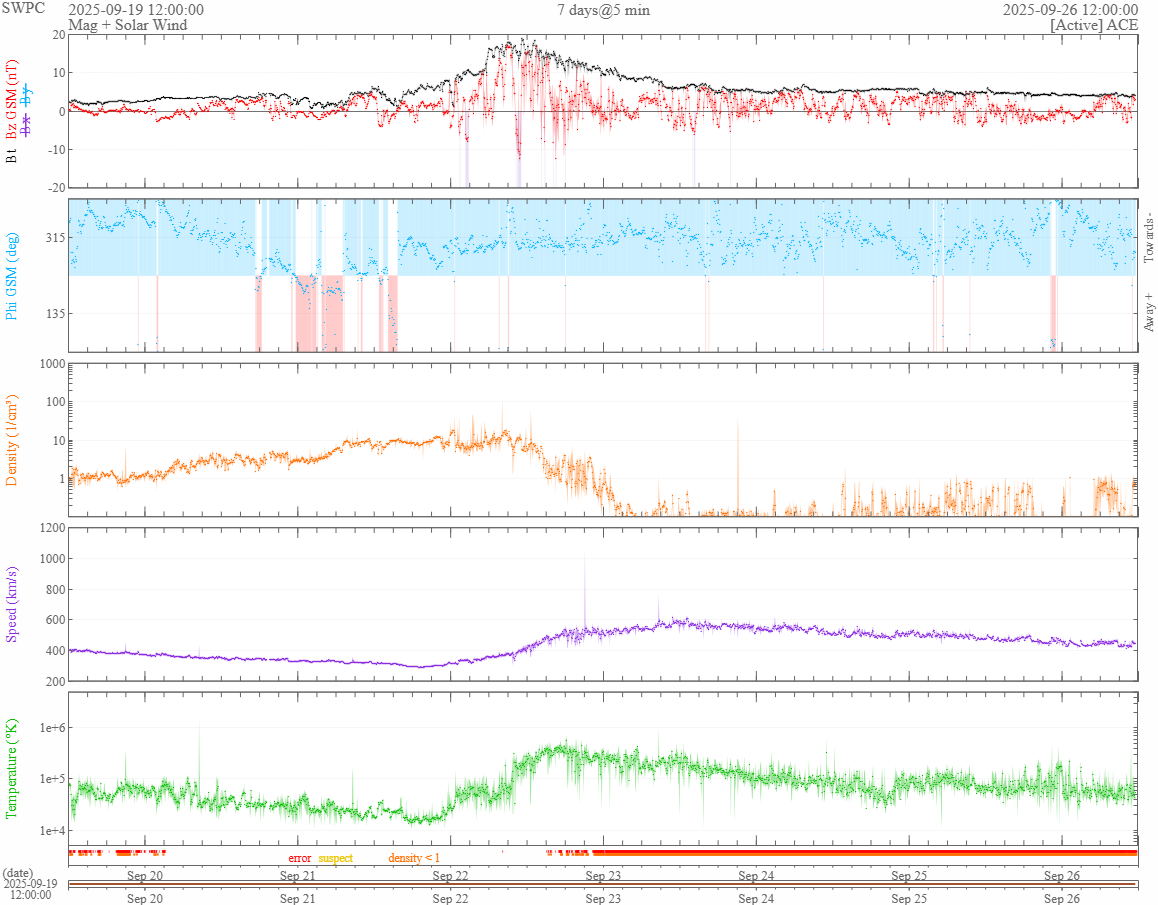Image resolution: width=1158 pixels, height=905 pixels.
Task: Click the SWPC label
Action: [x=23, y=8]
